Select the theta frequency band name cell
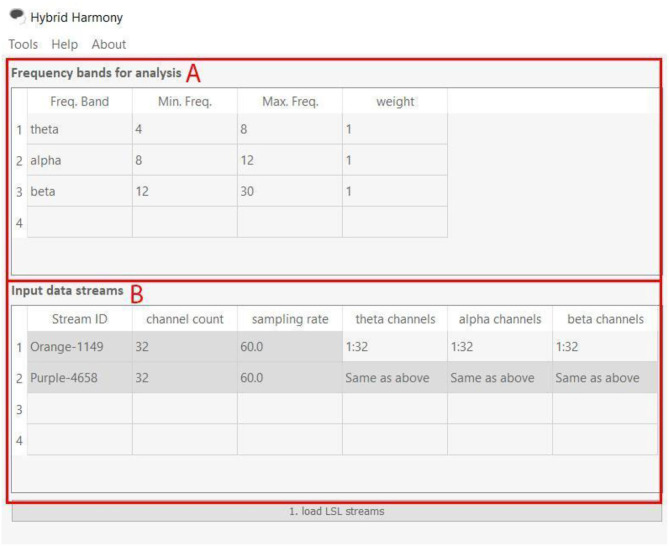 click(x=80, y=129)
